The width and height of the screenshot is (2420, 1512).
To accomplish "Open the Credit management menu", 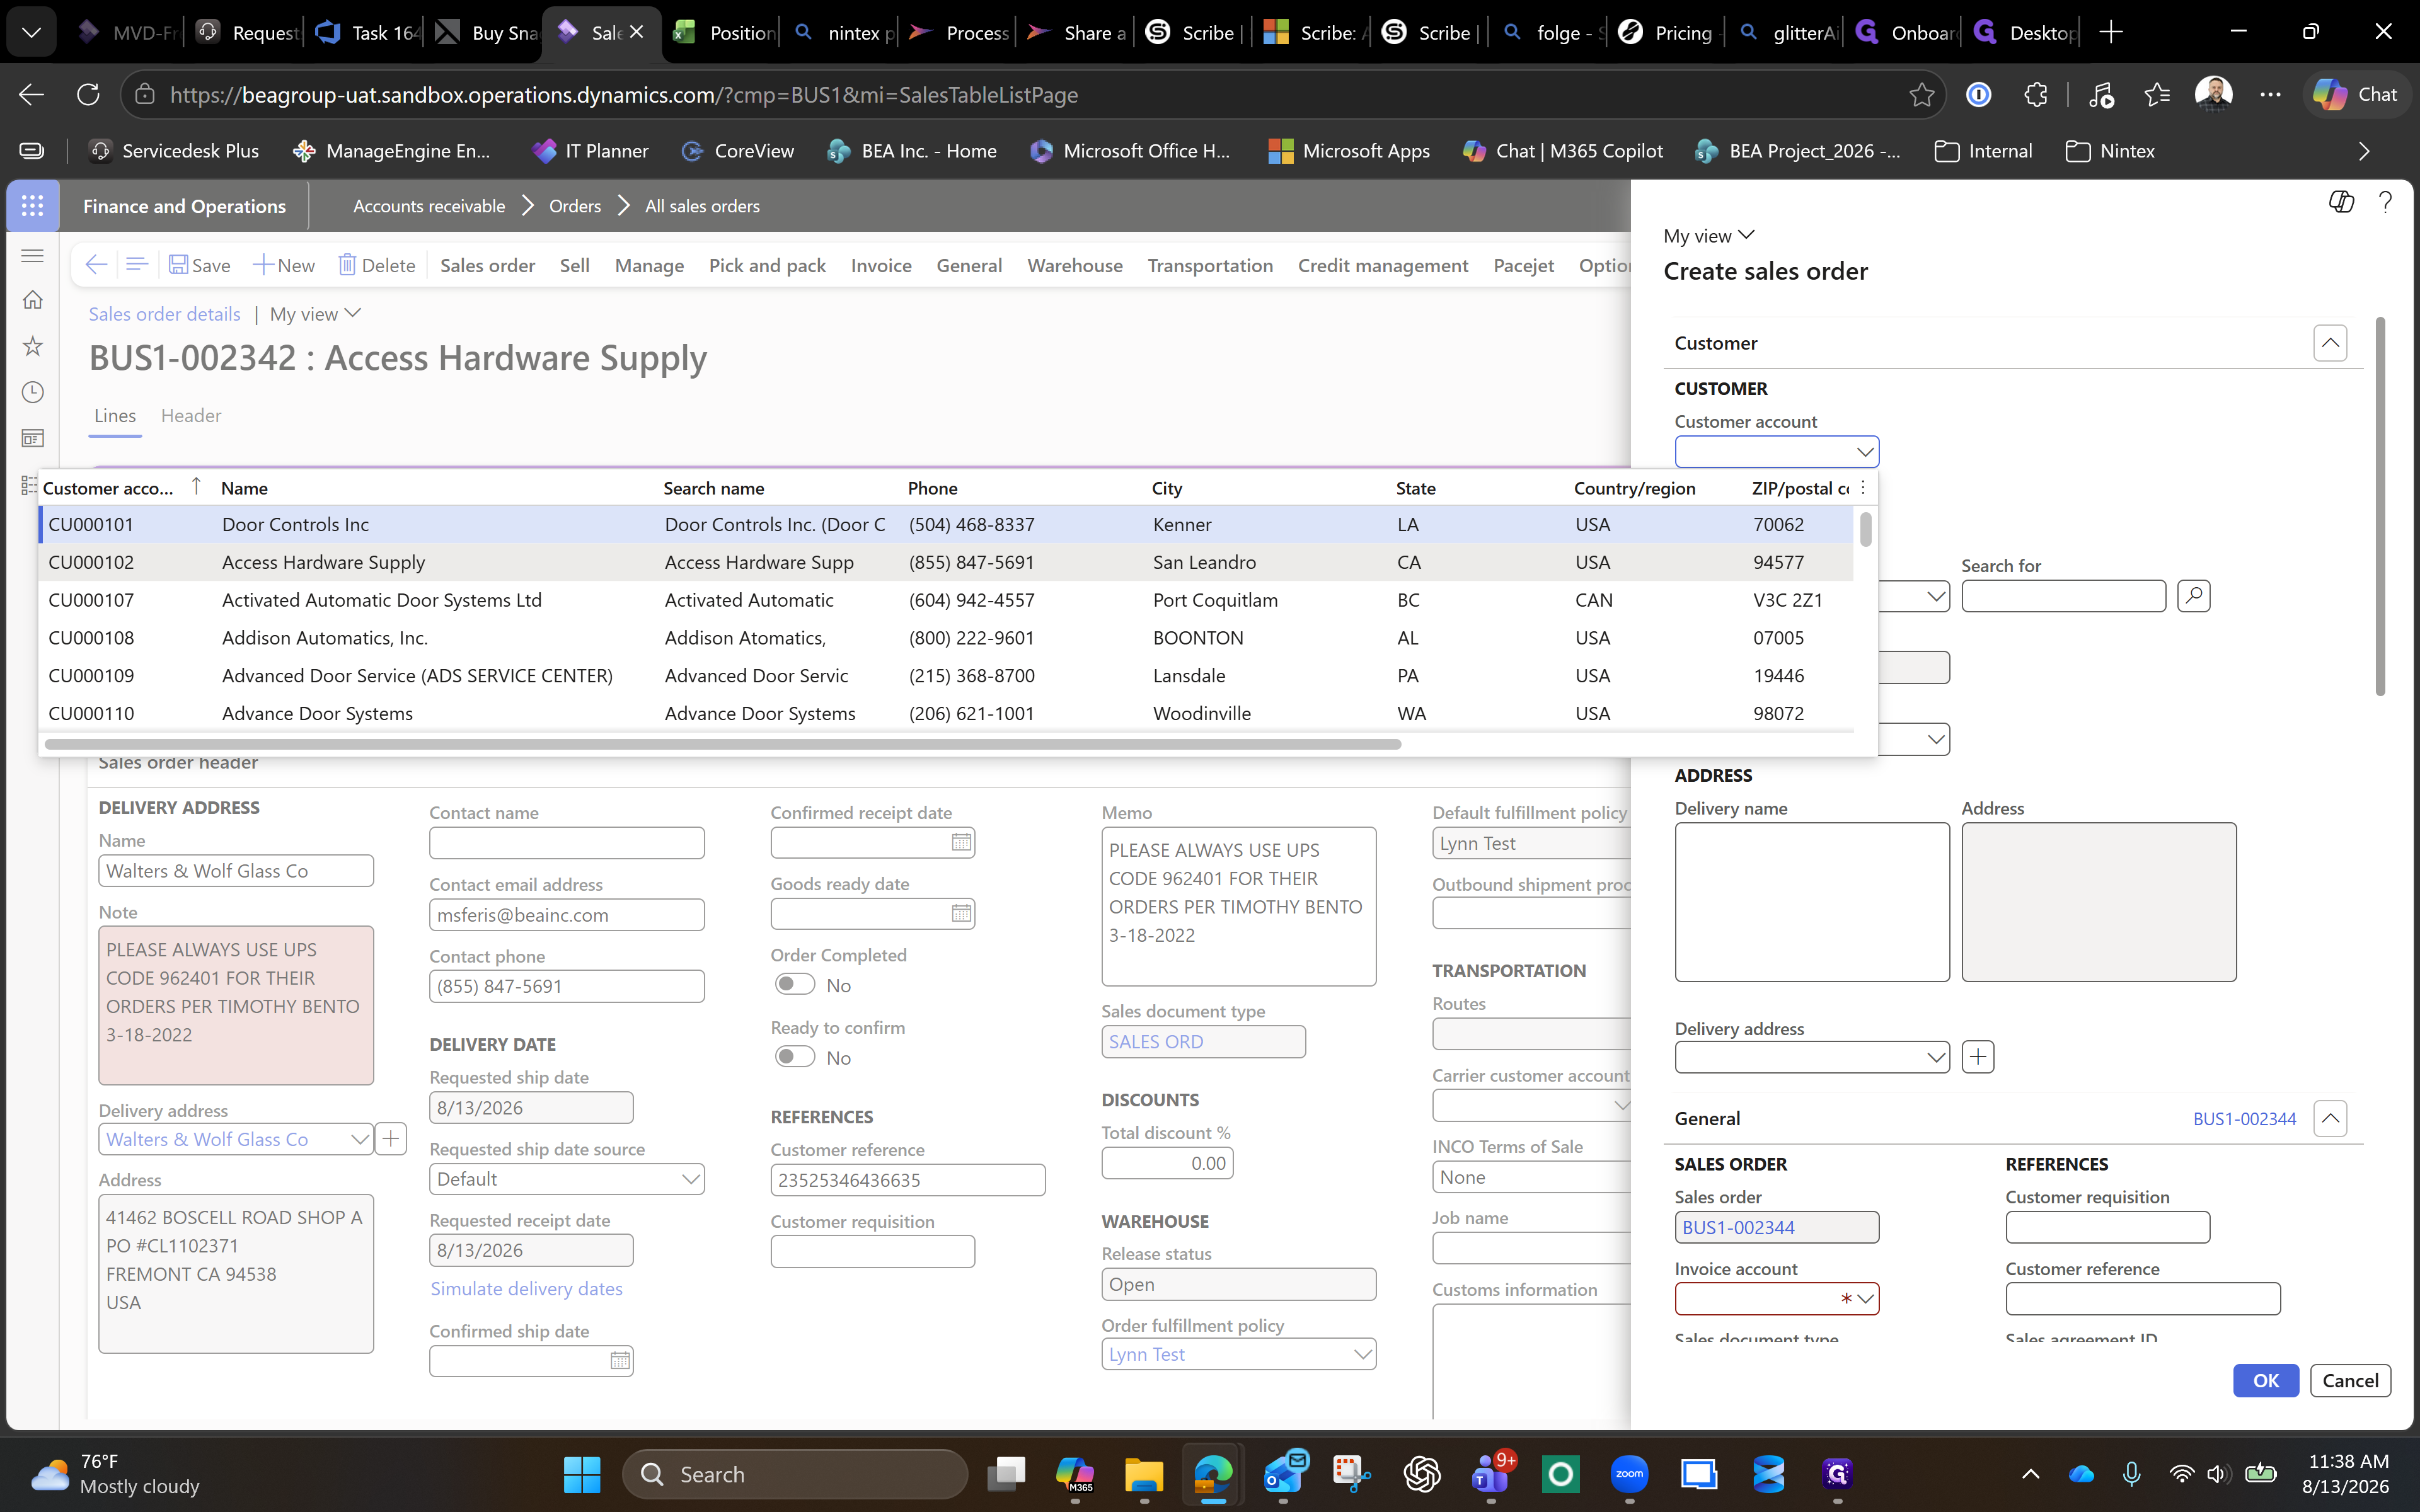I will click(x=1382, y=265).
